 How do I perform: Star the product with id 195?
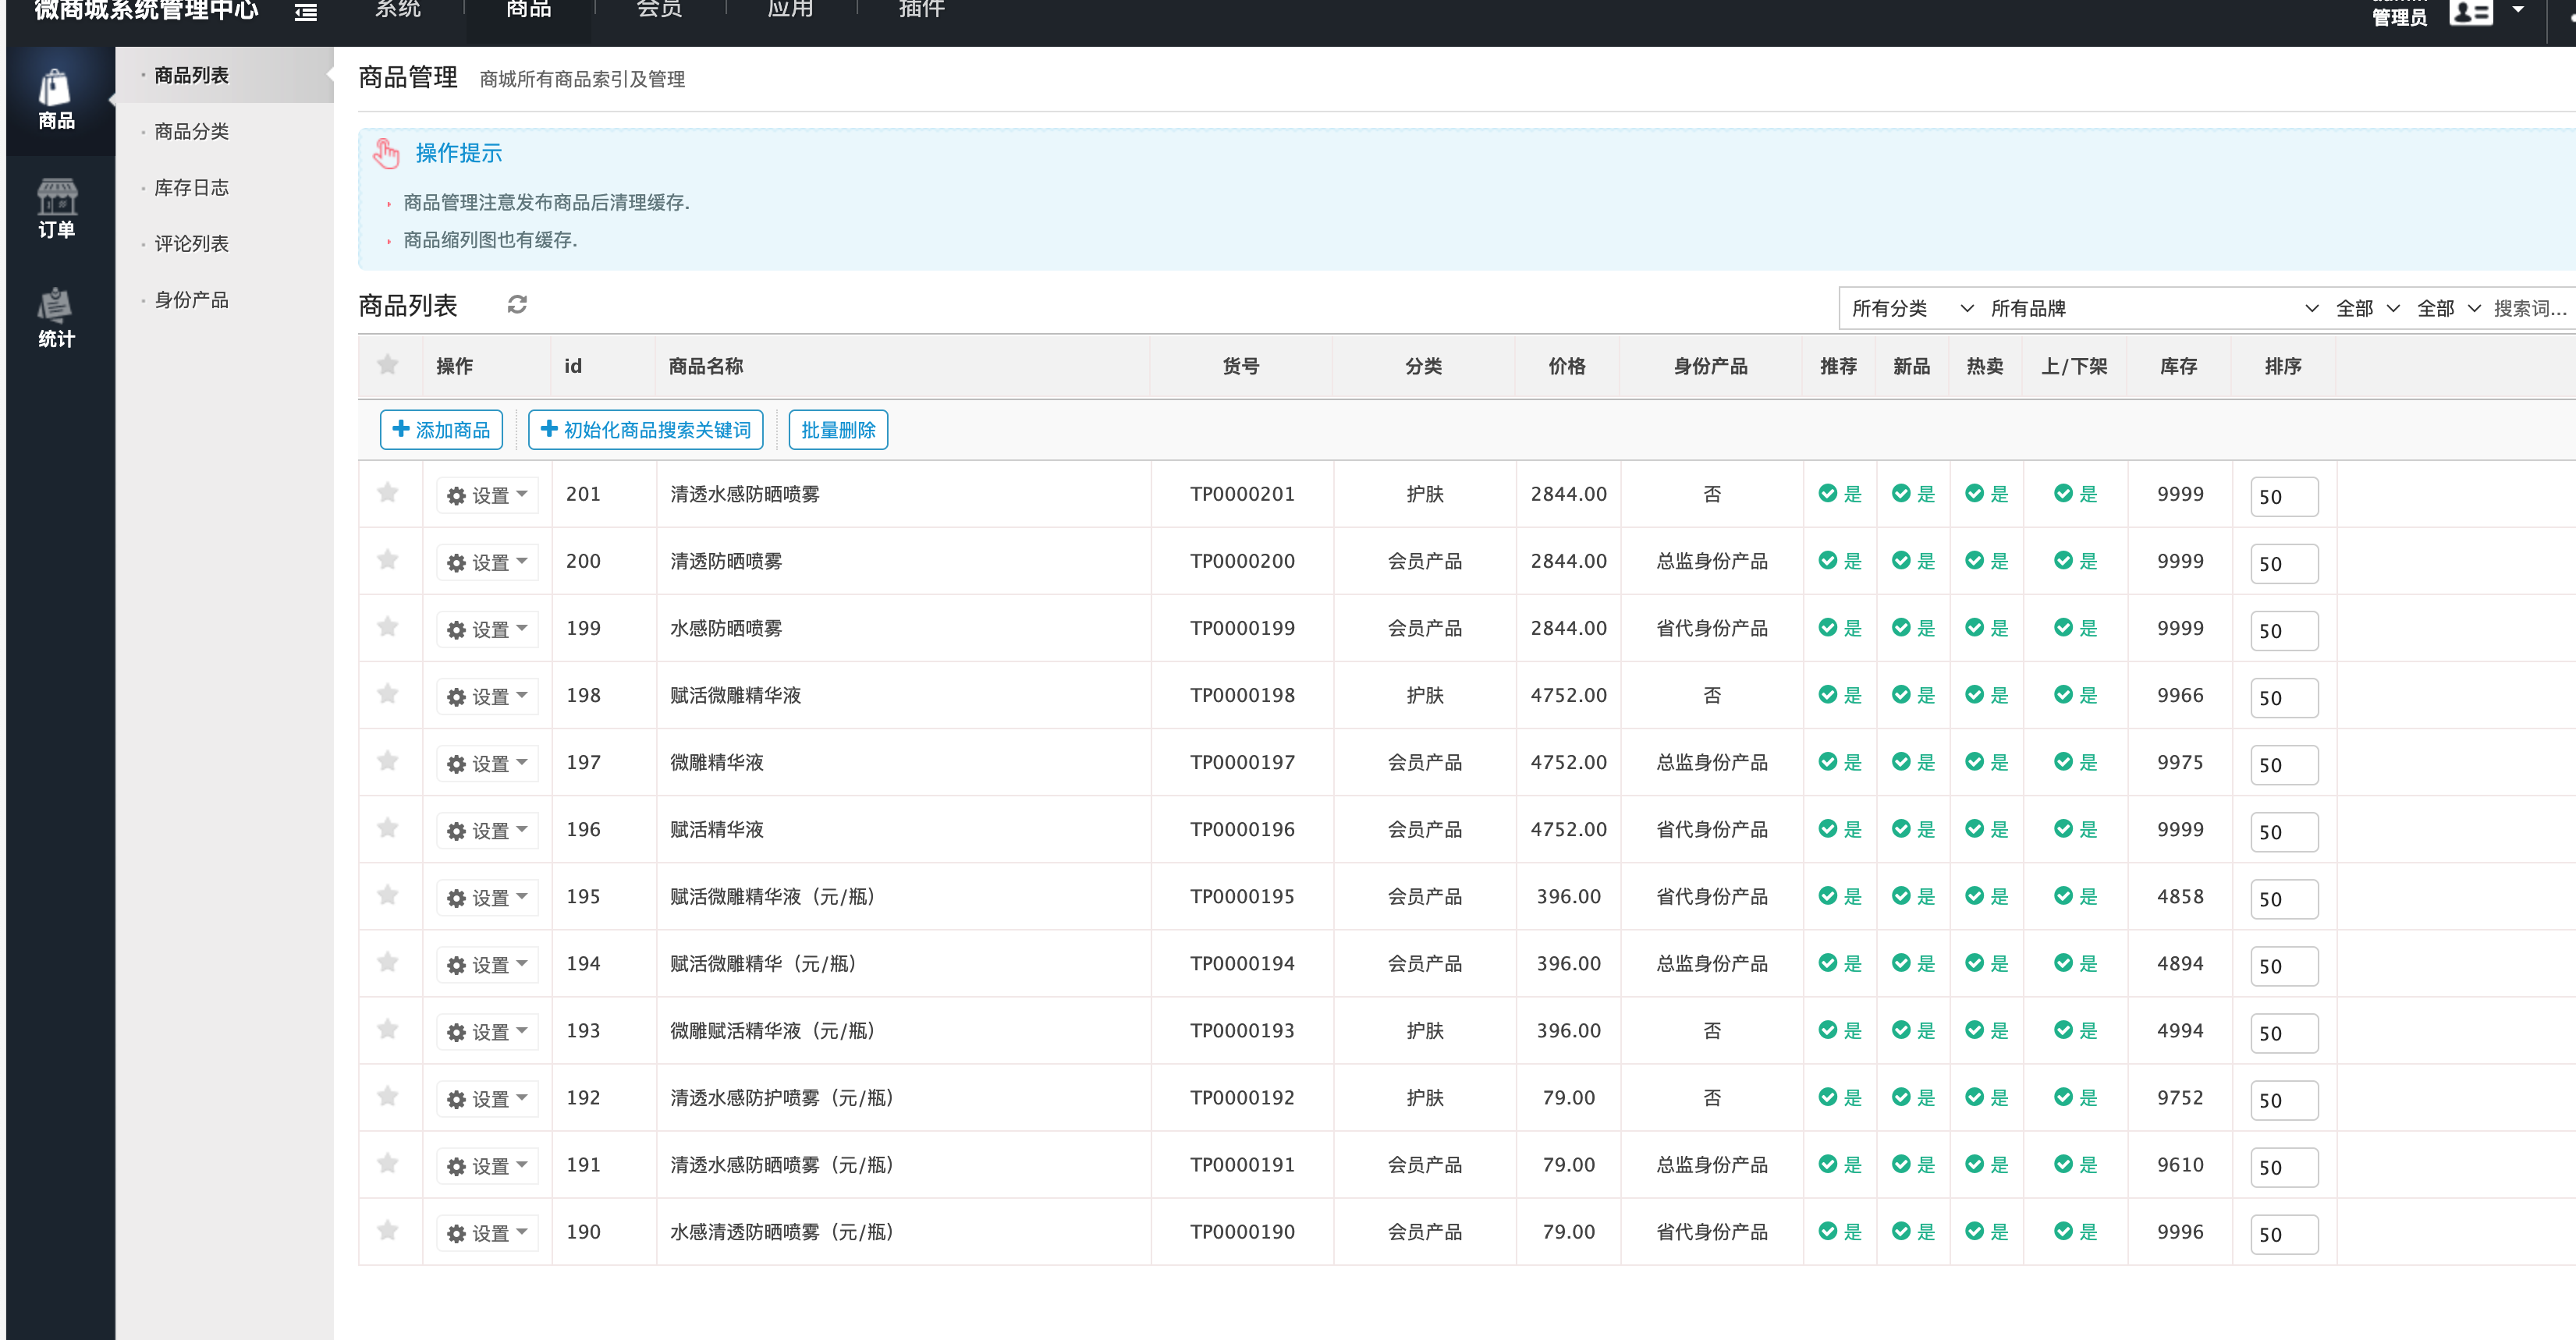(388, 895)
